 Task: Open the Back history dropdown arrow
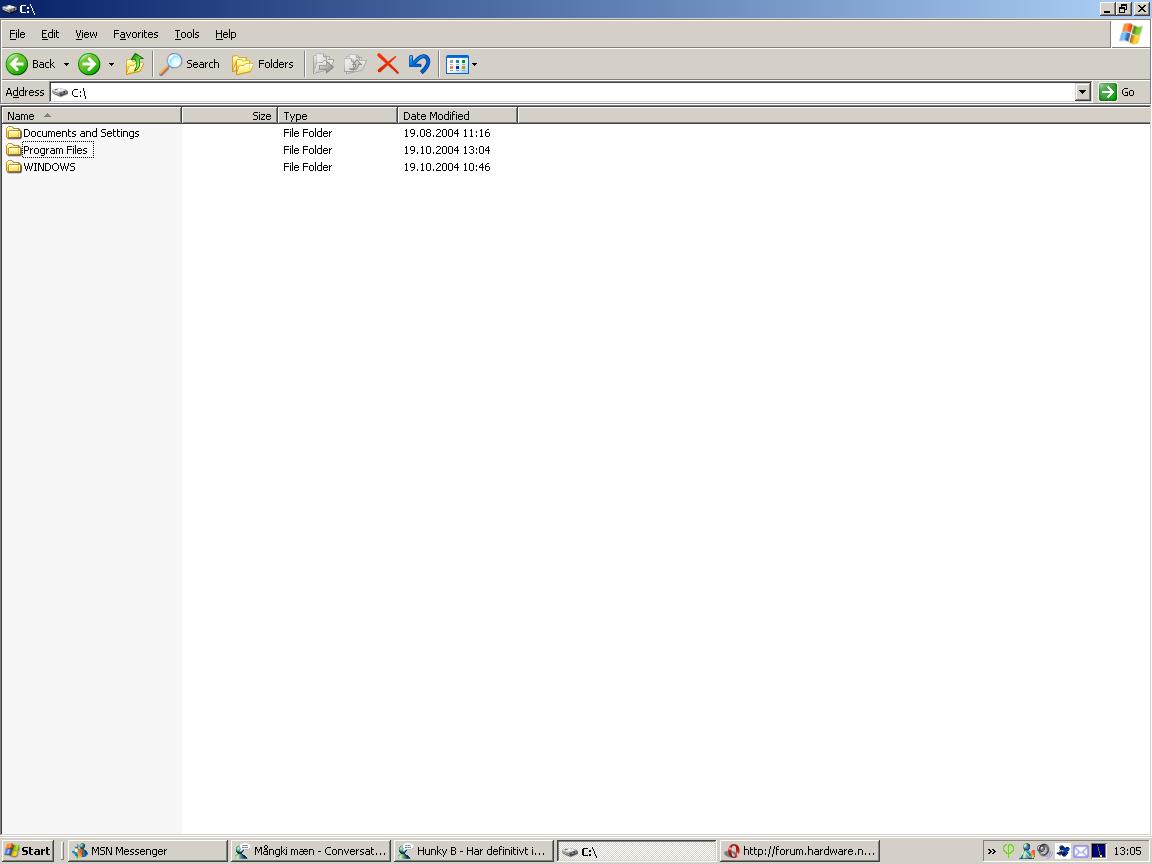coord(66,65)
